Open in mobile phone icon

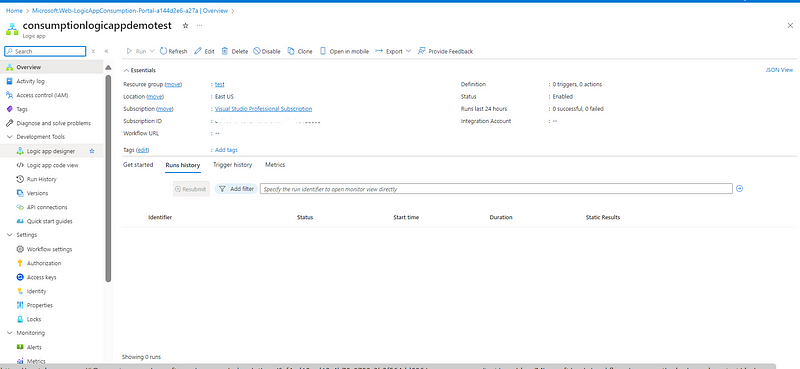[x=322, y=51]
